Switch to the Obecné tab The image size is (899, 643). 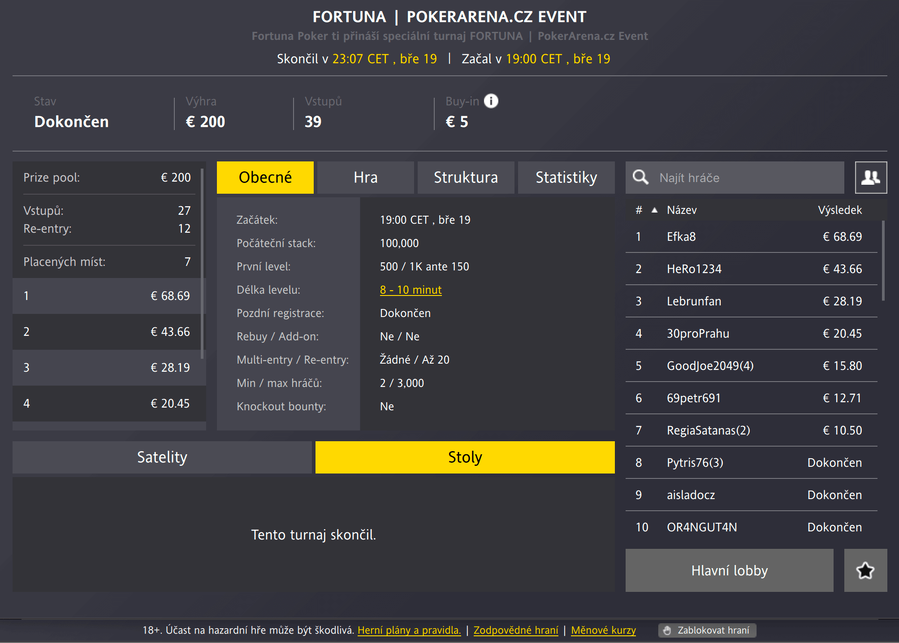[265, 177]
